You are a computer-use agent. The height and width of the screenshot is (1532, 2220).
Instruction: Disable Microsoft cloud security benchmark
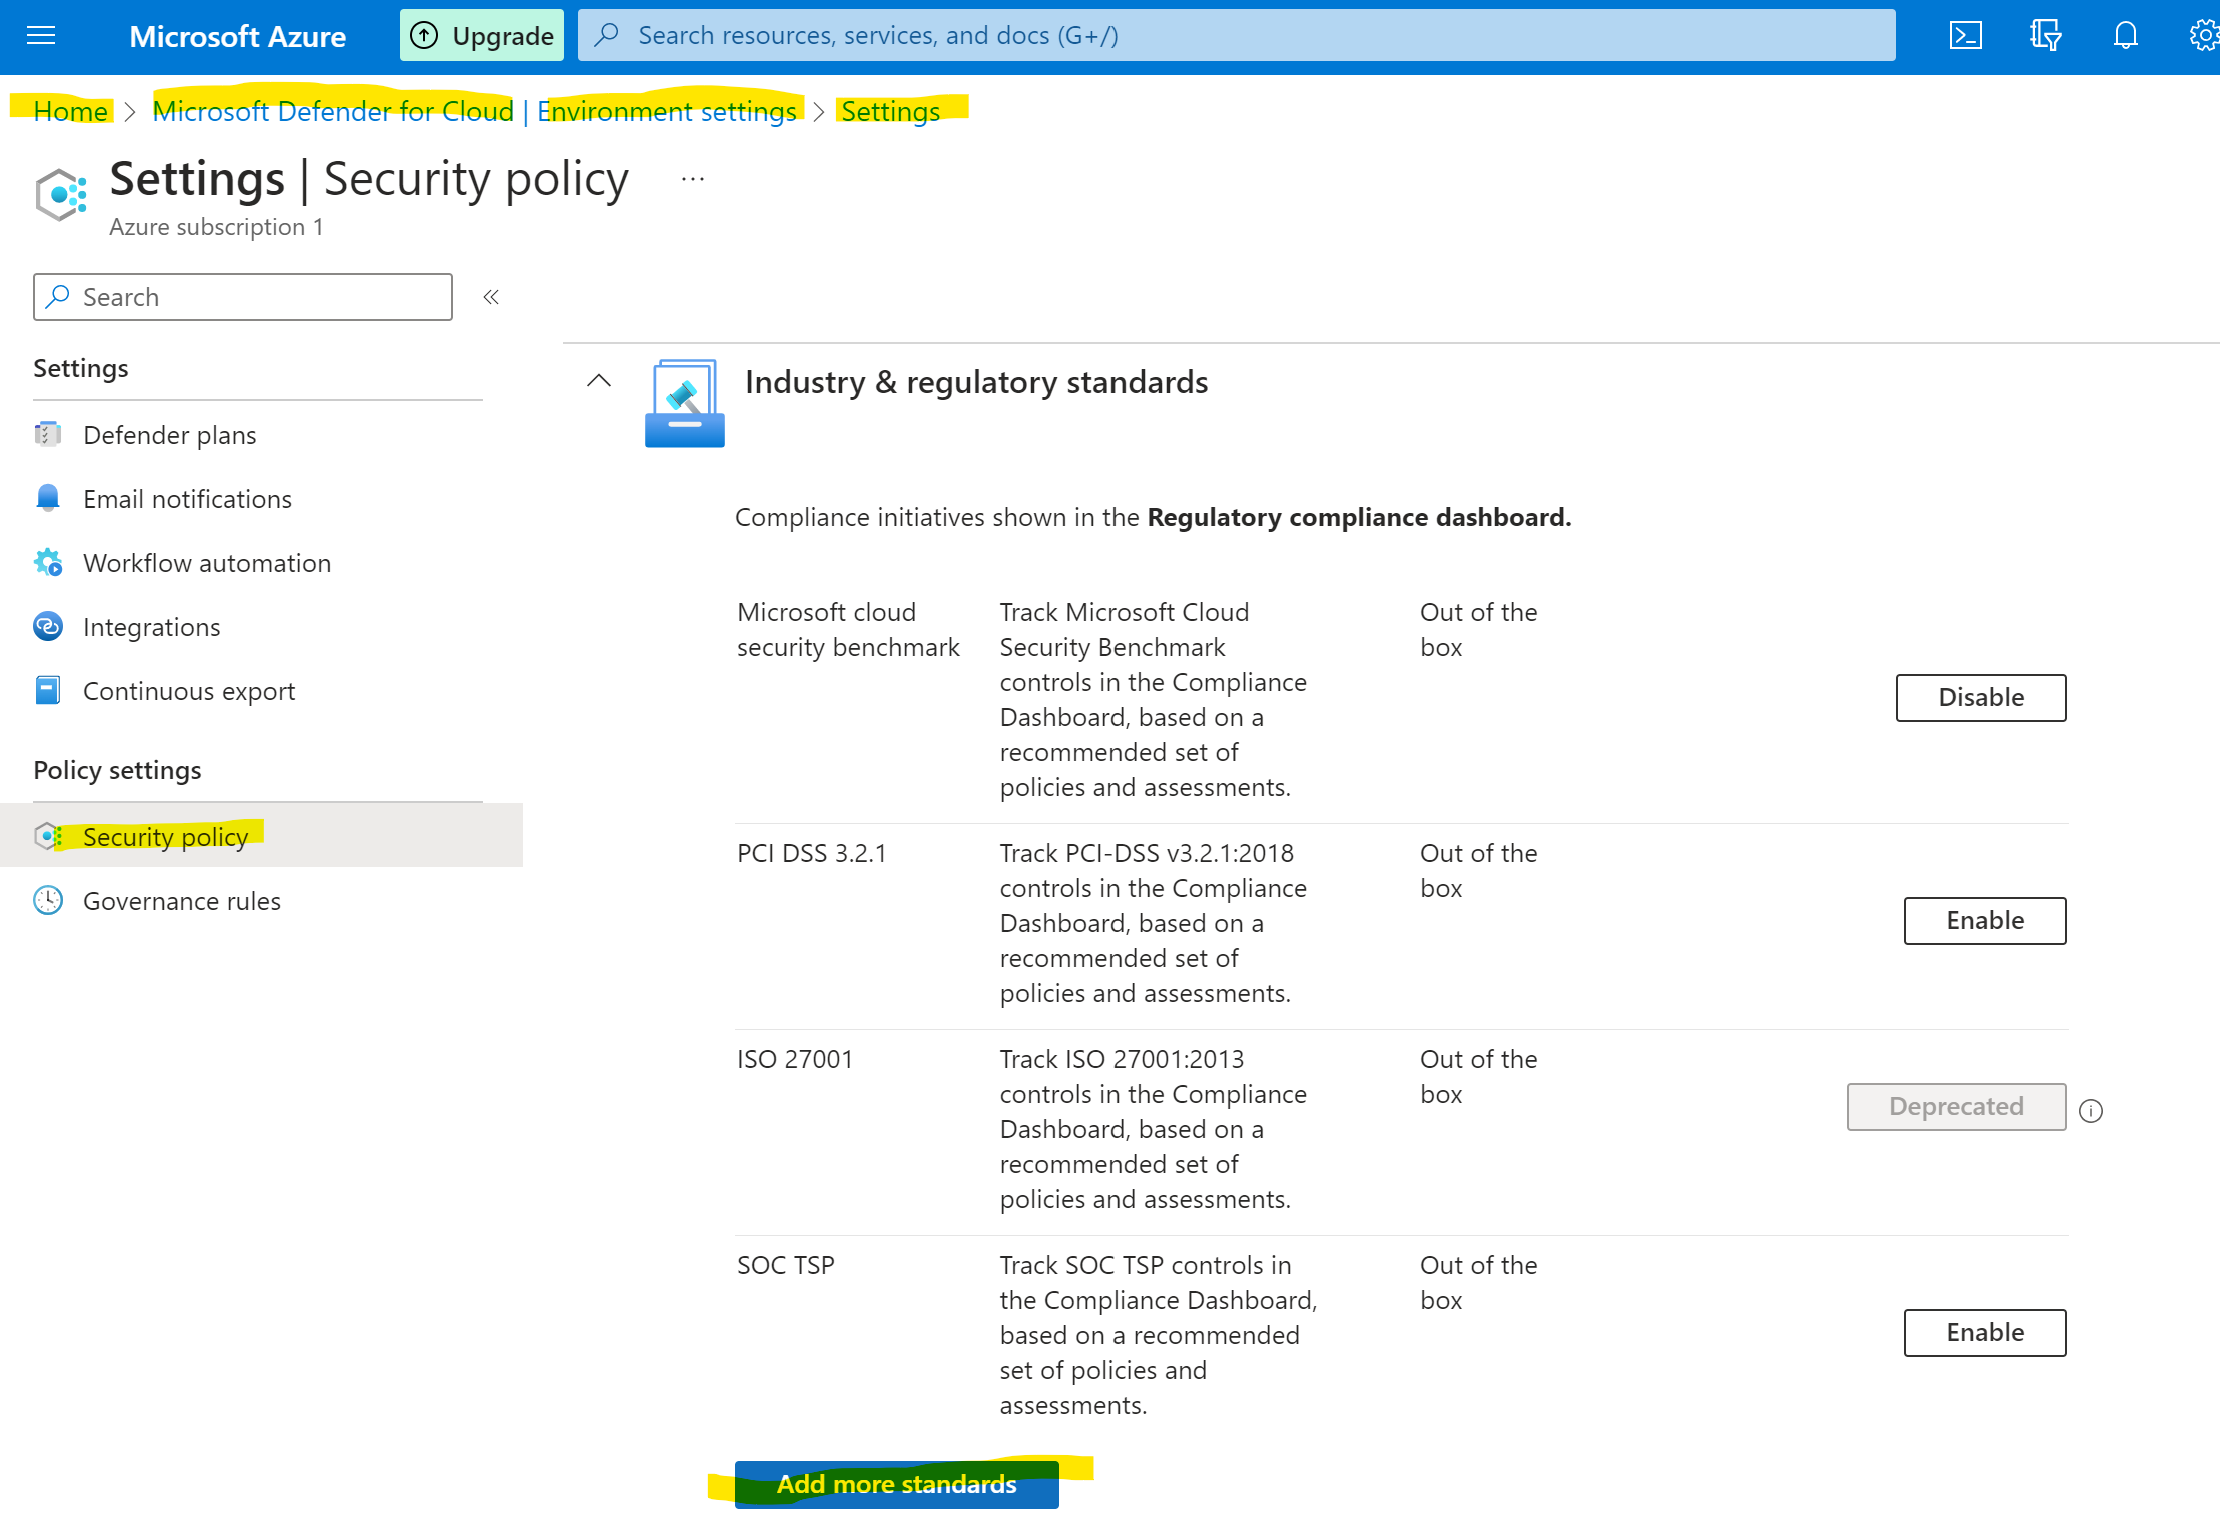[x=1980, y=697]
